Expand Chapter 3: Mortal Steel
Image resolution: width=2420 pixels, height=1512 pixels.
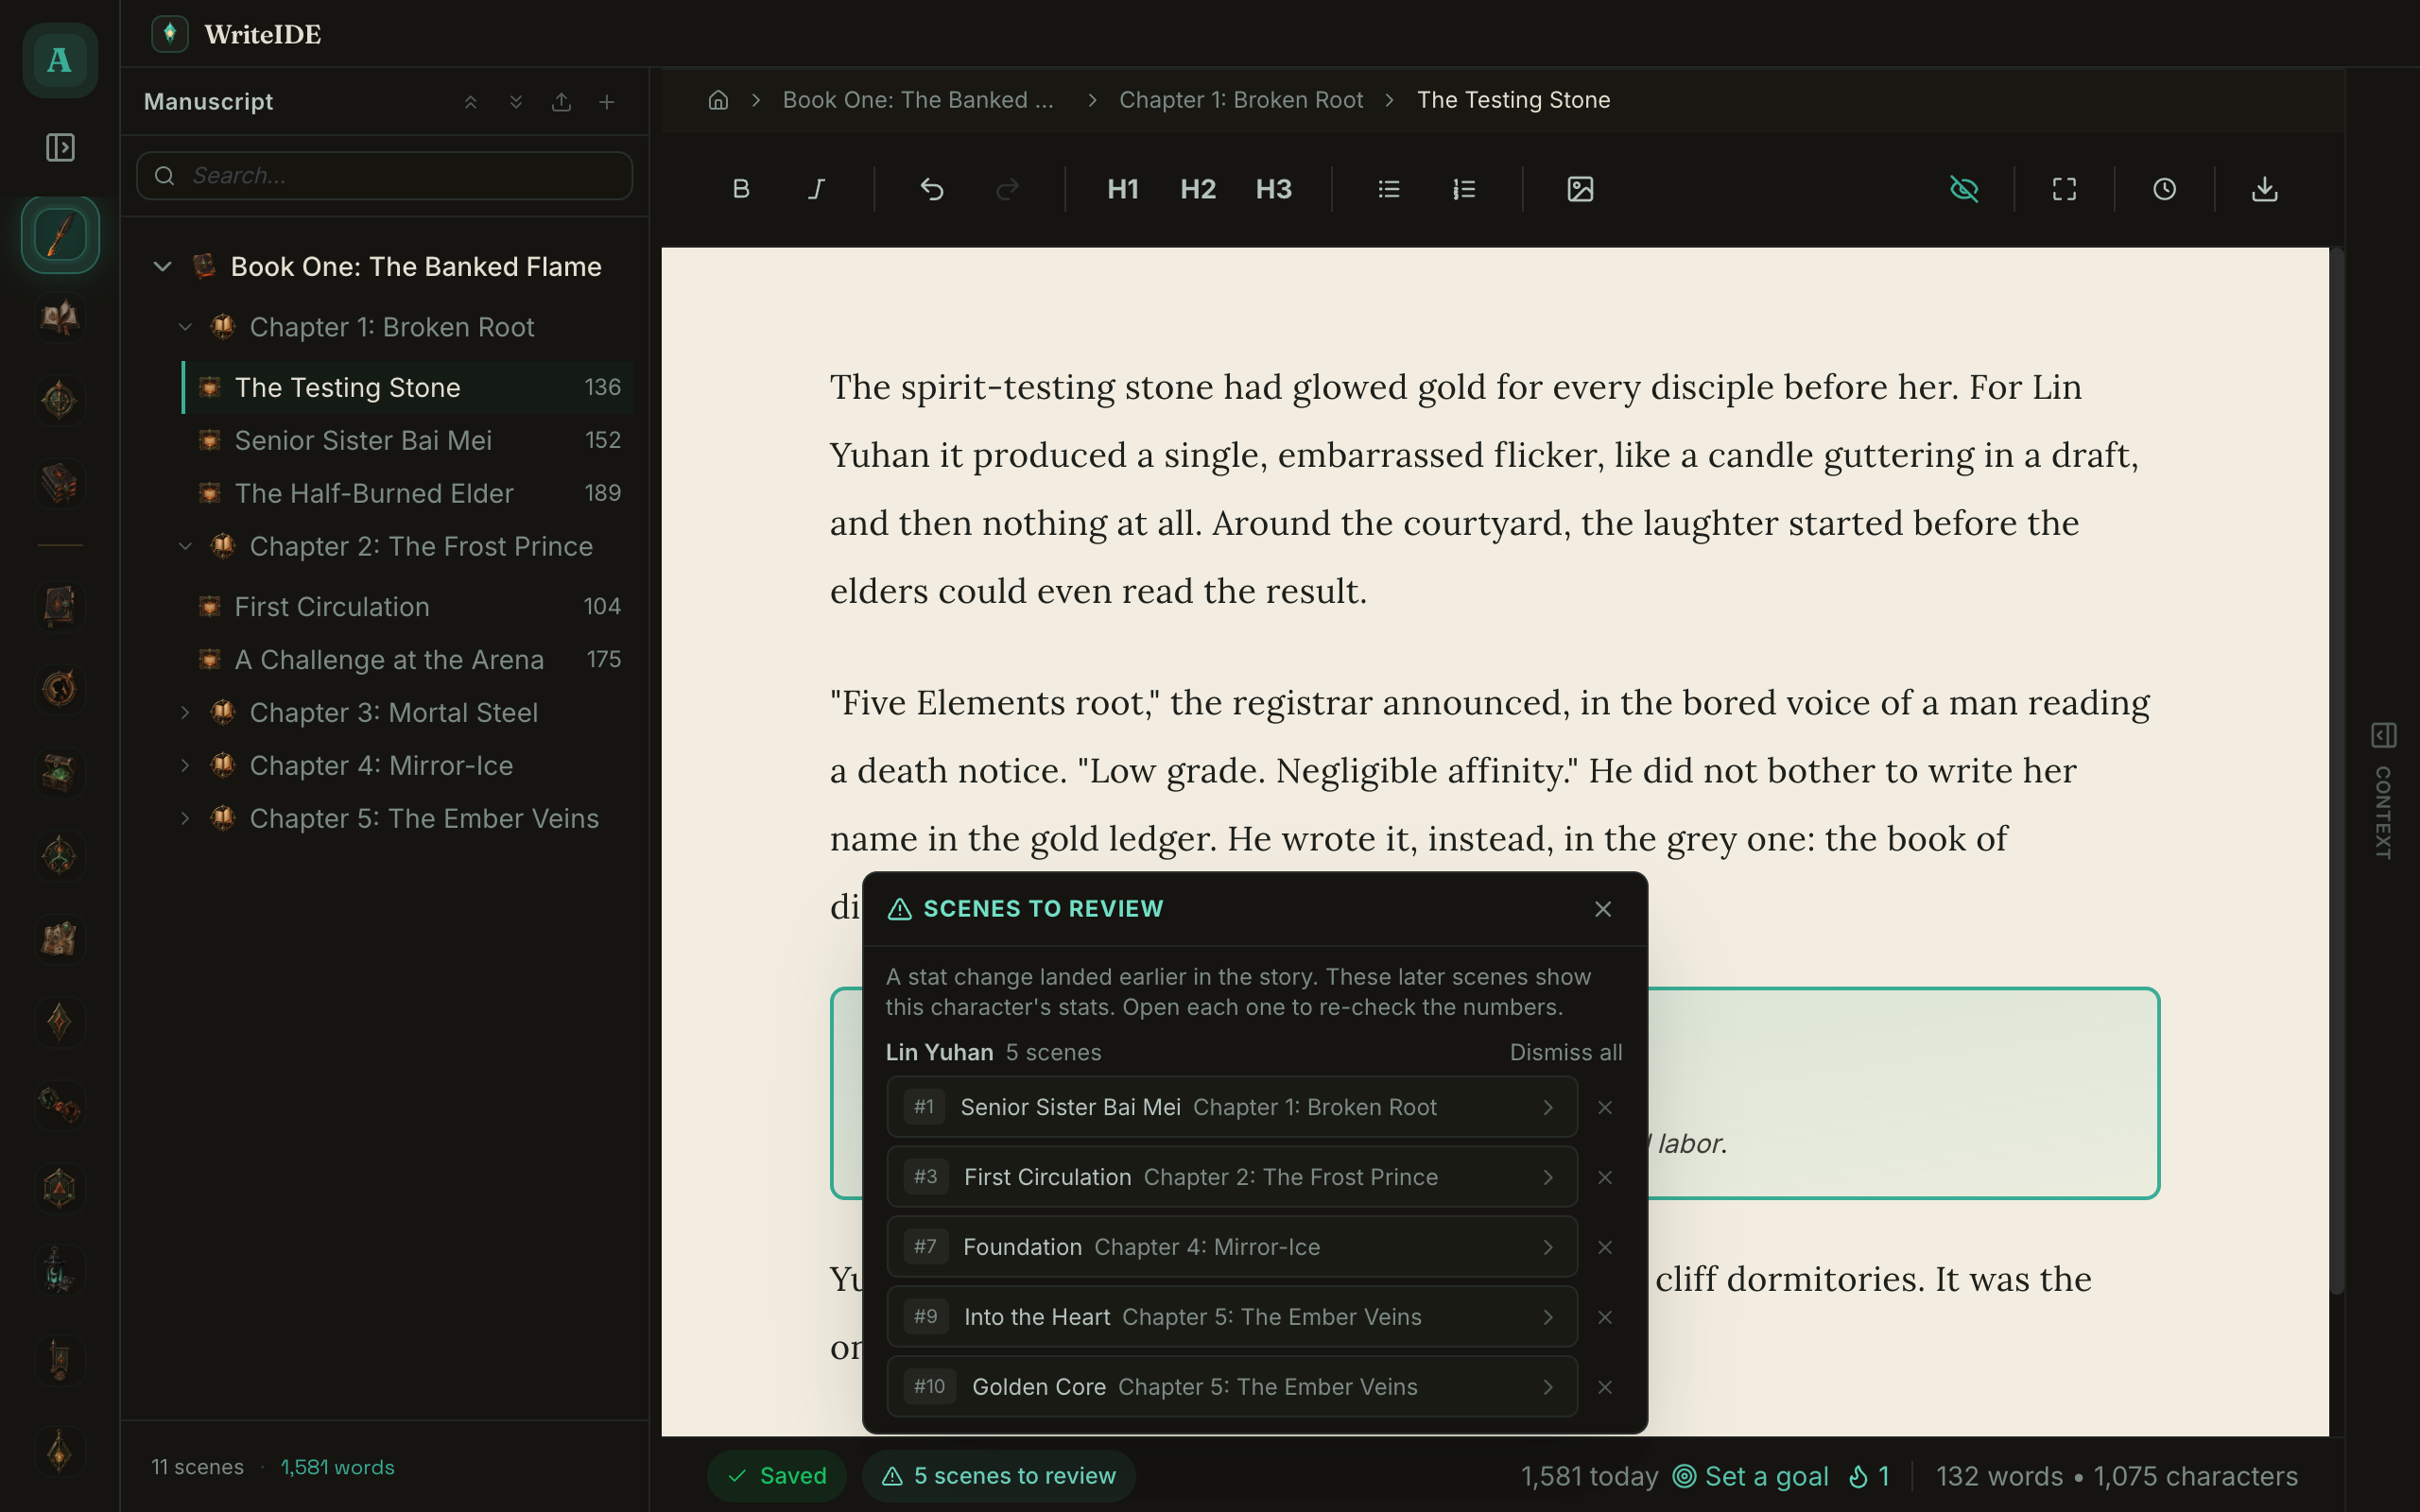(x=185, y=712)
